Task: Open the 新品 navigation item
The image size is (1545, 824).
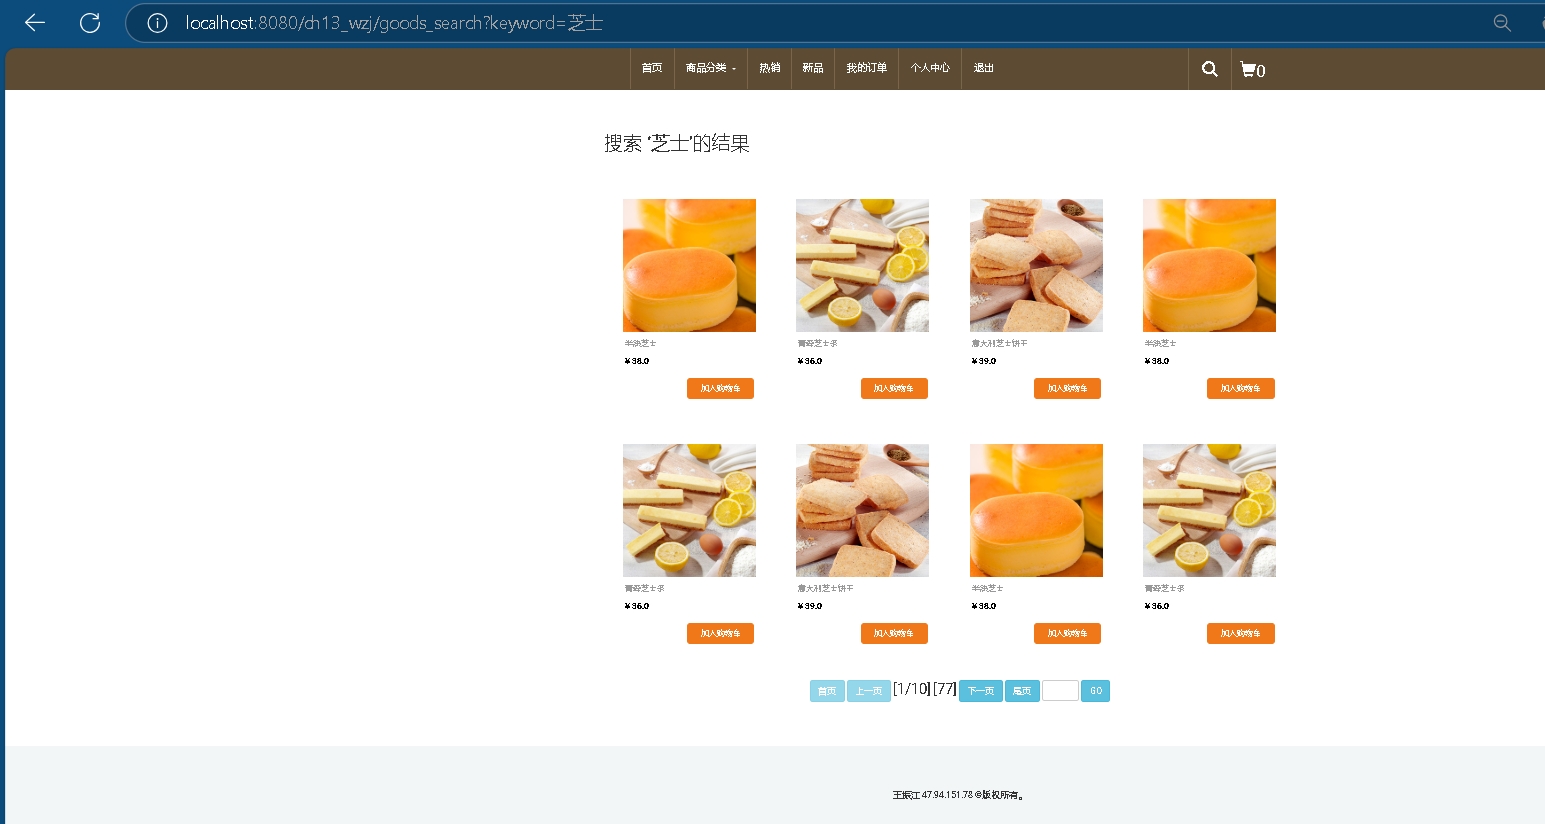Action: coord(812,68)
